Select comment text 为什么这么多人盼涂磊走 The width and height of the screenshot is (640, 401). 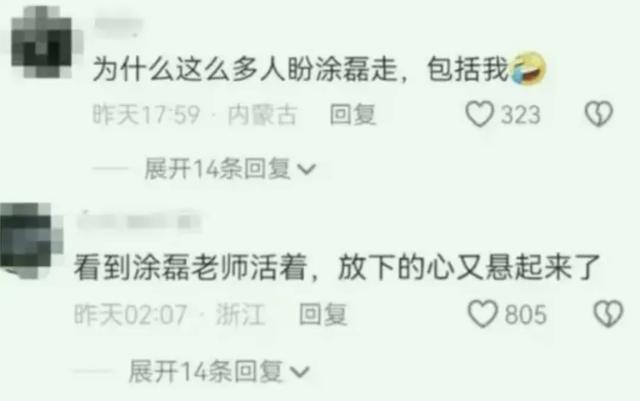click(x=244, y=69)
